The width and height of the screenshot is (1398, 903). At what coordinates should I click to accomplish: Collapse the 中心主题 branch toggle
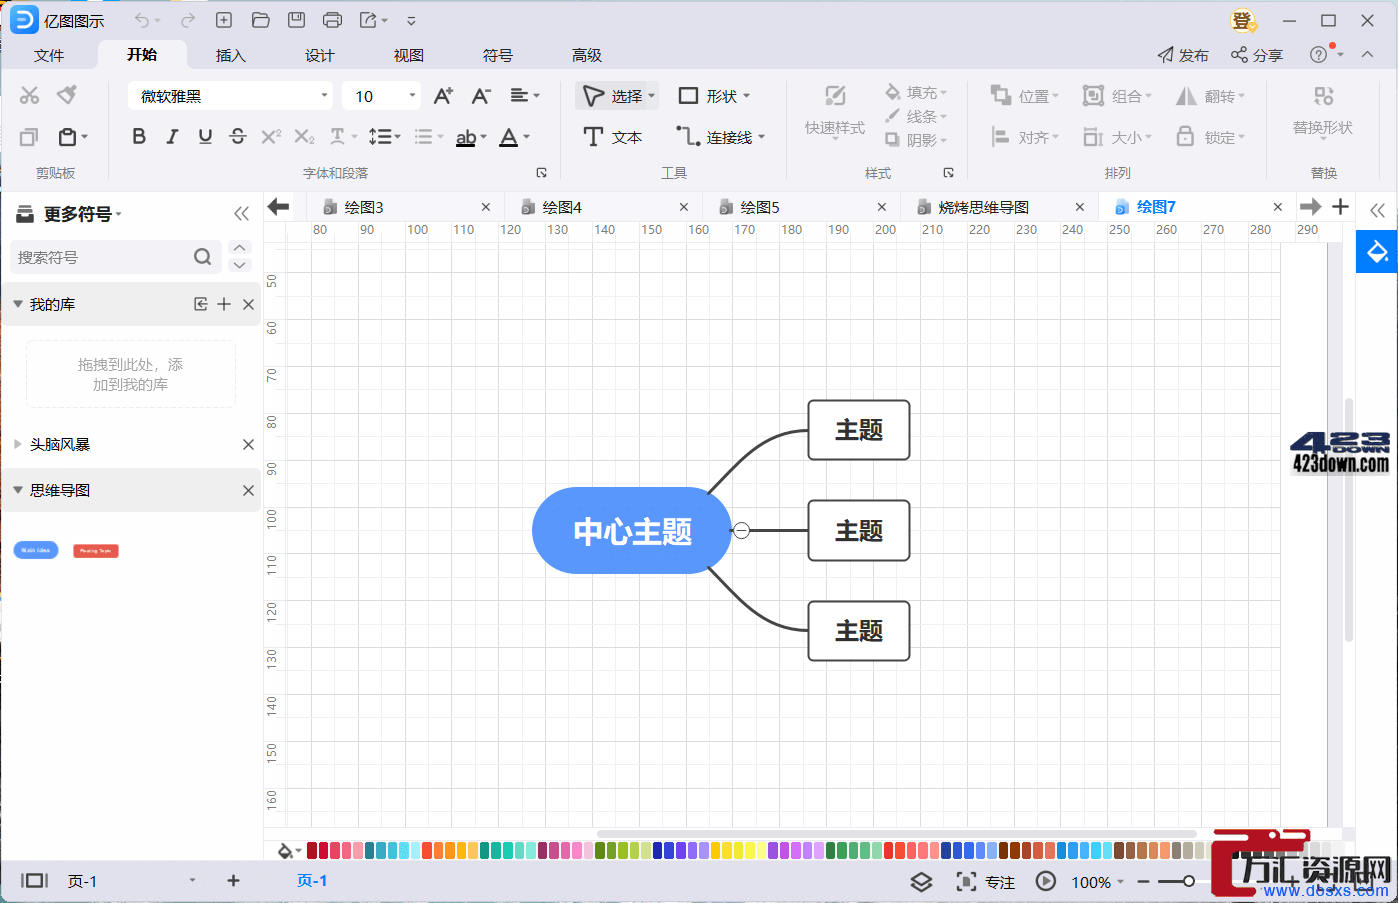[x=741, y=530]
